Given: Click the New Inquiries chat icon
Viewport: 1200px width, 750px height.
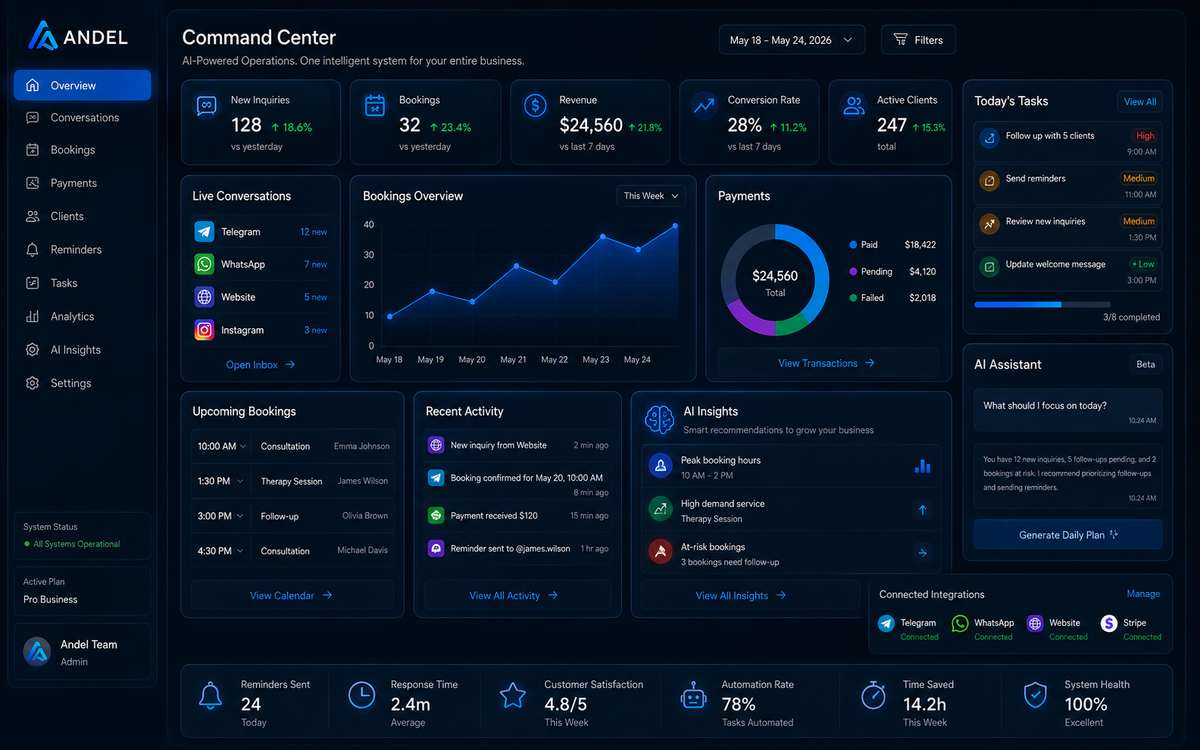Looking at the screenshot, I should point(206,106).
